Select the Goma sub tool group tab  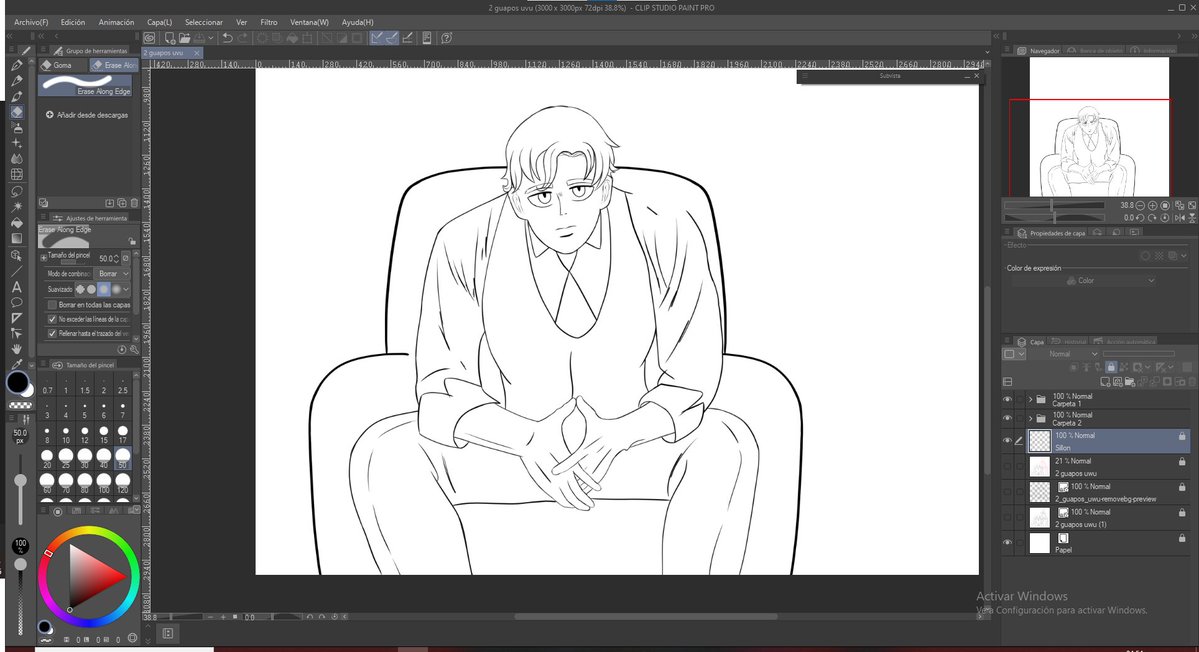(63, 65)
